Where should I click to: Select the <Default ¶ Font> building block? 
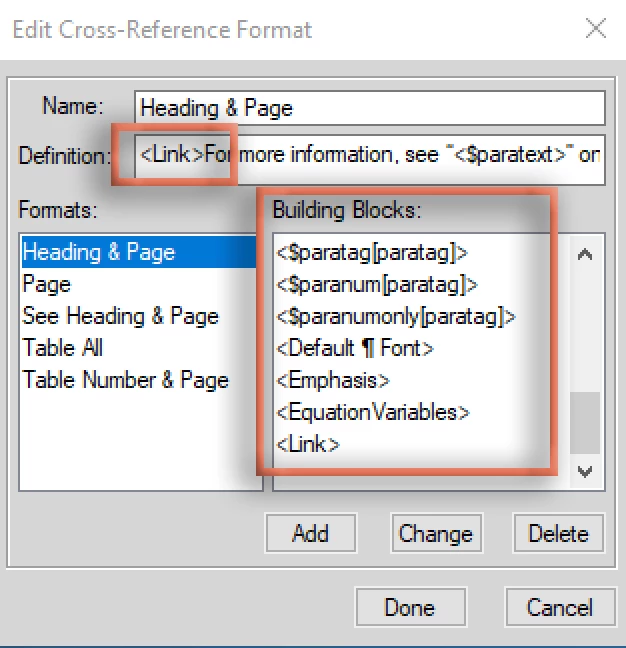(x=355, y=348)
